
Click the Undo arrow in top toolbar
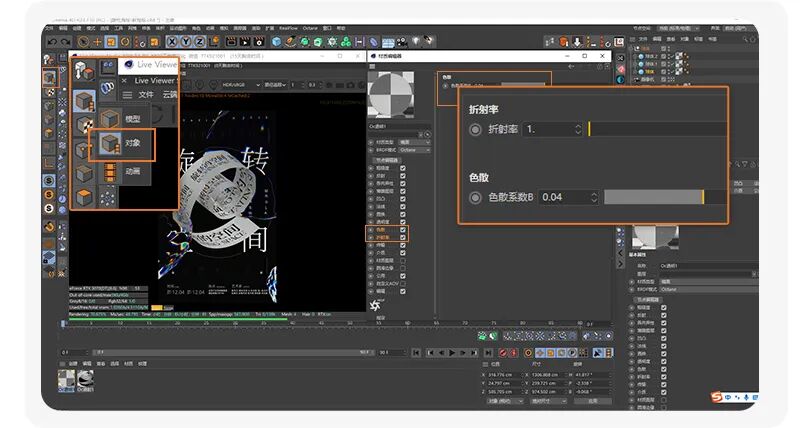click(52, 42)
